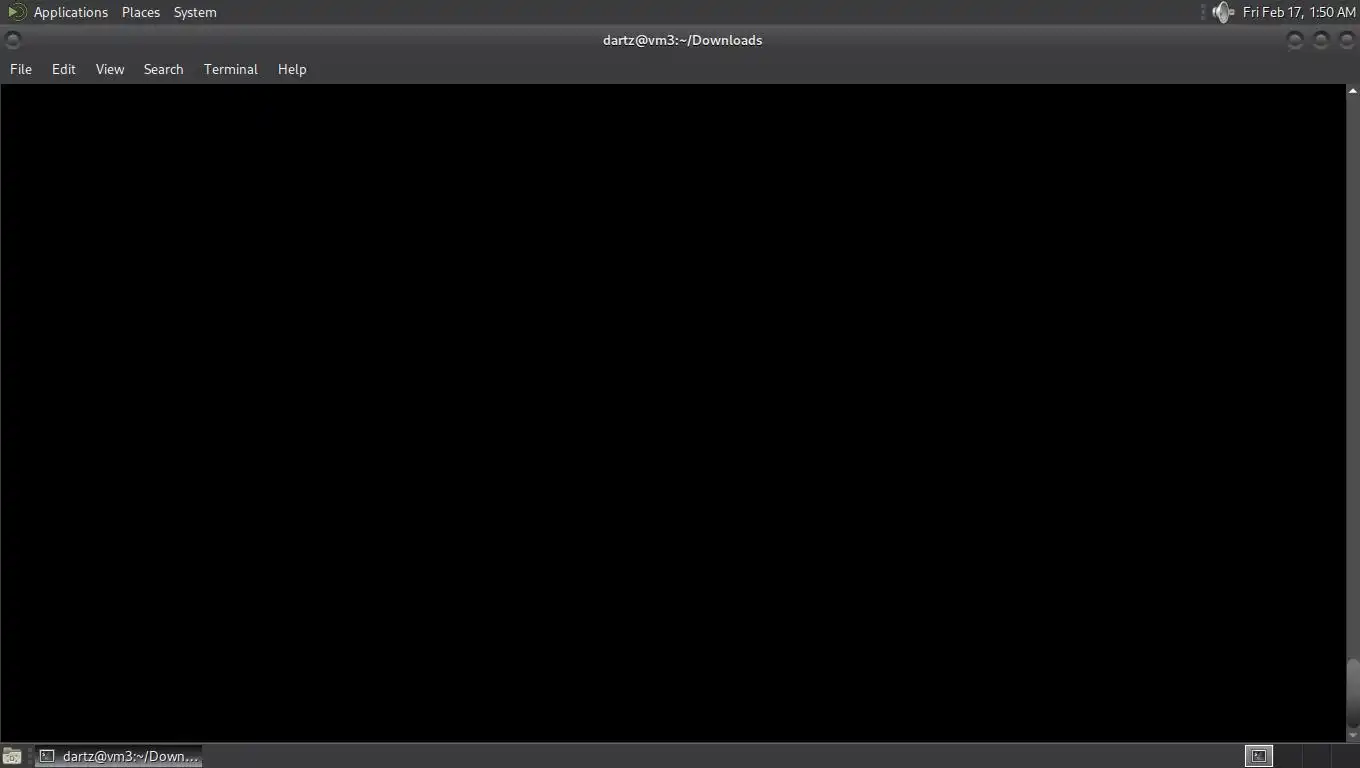
Task: Open the clock showing Fri Feb 17
Action: pos(1299,12)
